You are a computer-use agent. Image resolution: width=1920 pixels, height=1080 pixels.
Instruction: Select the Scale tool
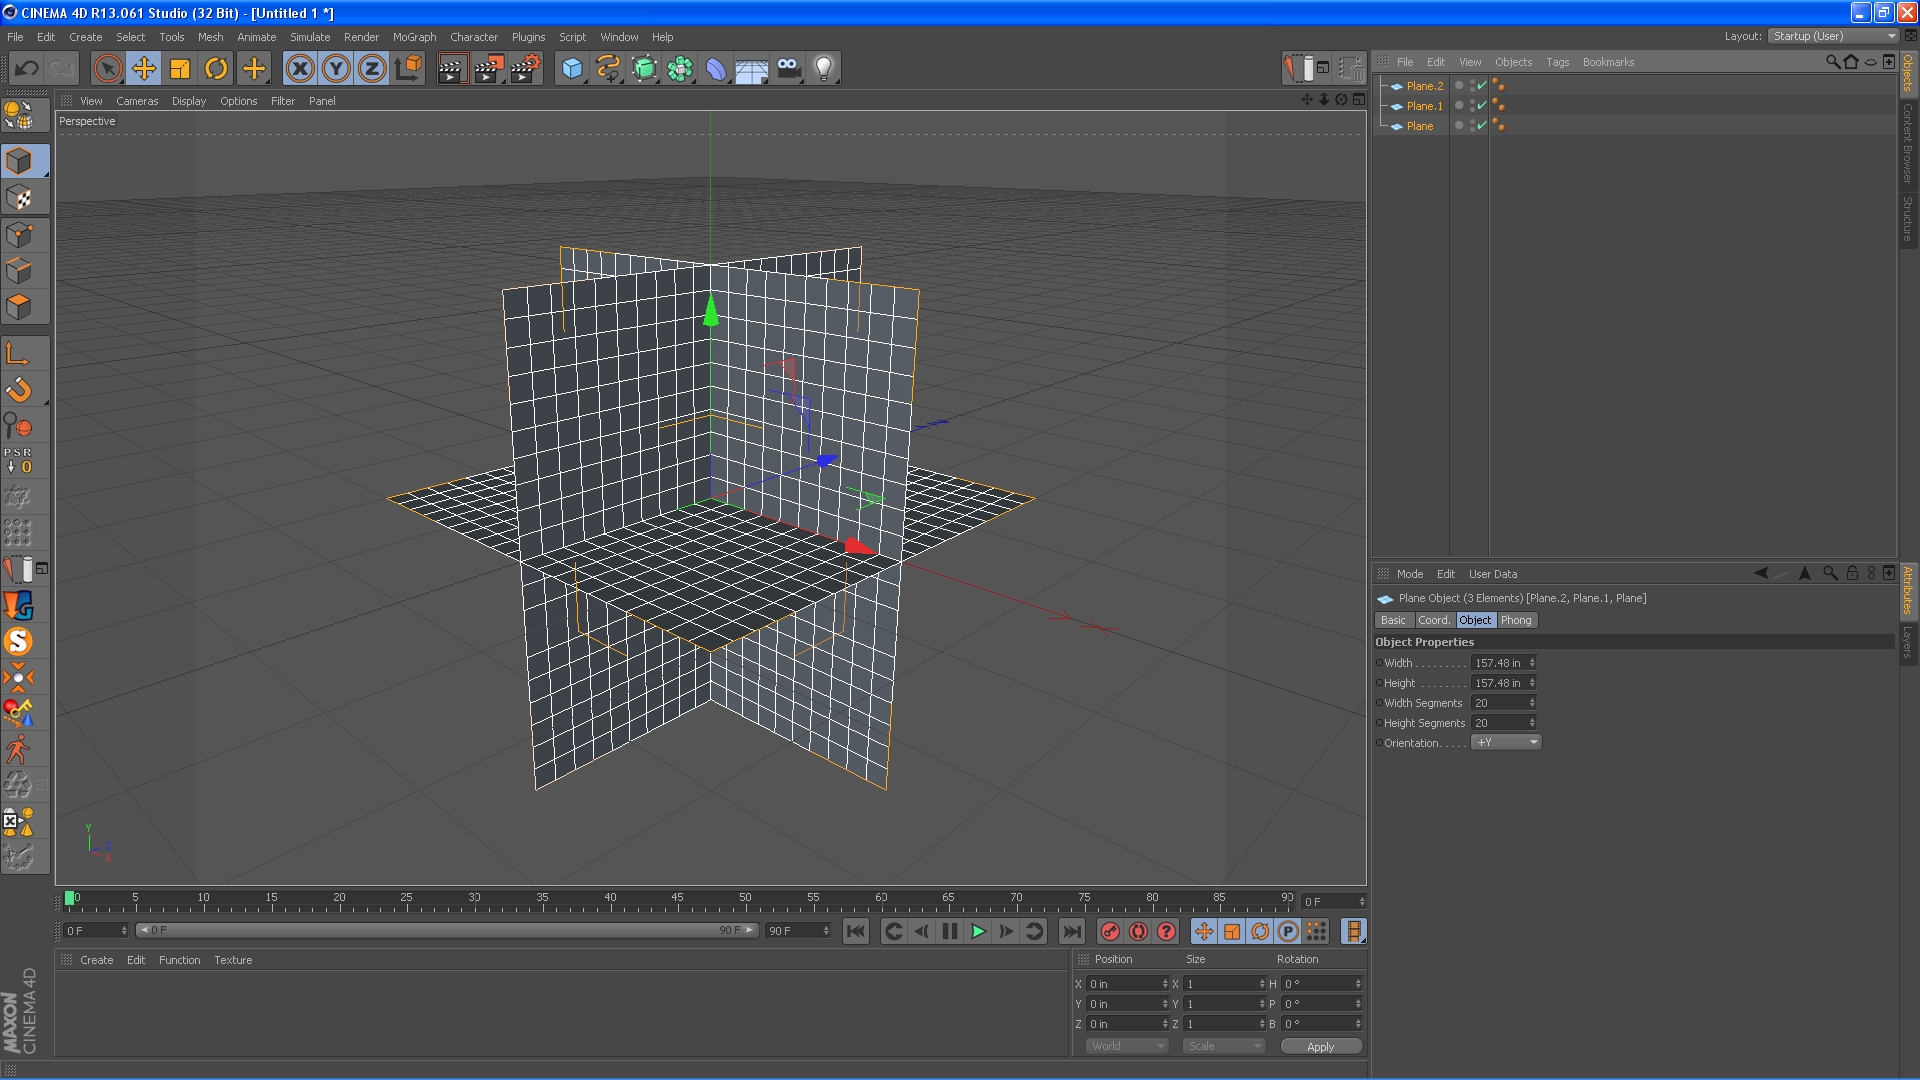point(180,69)
